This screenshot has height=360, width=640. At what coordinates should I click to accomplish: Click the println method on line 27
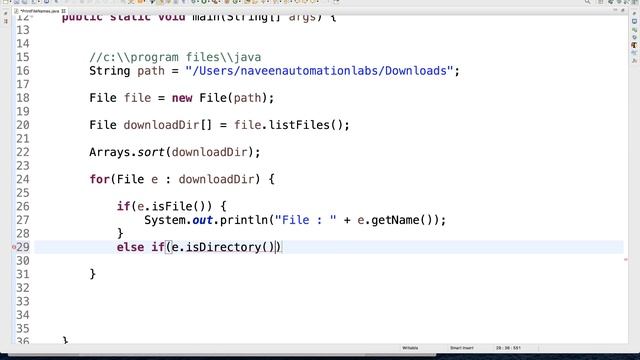click(244, 220)
